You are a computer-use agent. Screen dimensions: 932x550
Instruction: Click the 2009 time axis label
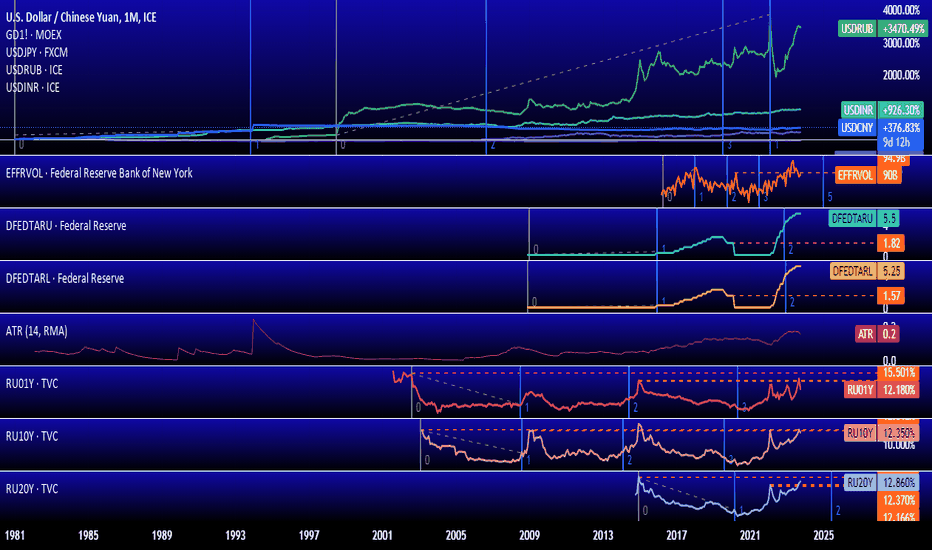[530, 536]
